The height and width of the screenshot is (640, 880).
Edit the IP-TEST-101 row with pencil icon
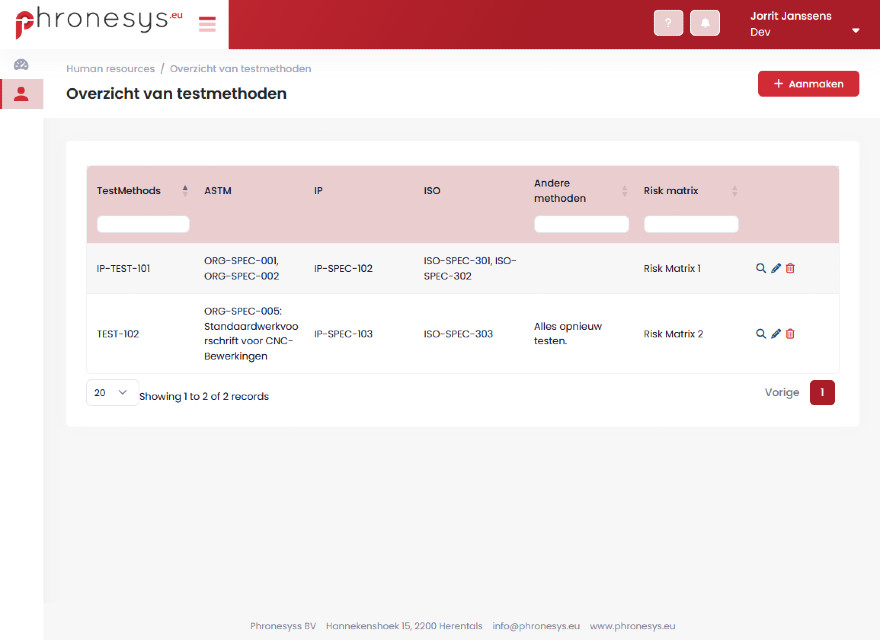[x=776, y=268]
